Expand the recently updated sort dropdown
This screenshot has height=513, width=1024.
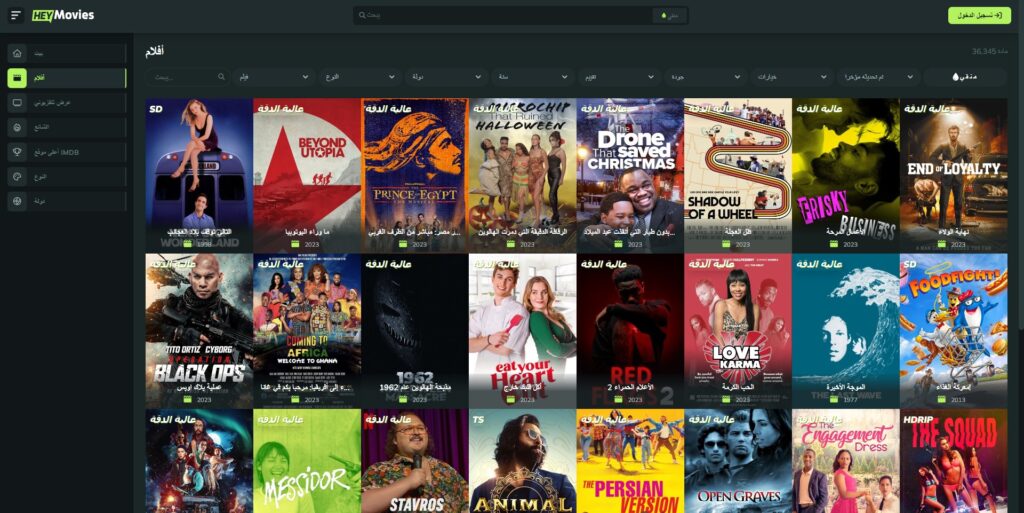coord(876,77)
